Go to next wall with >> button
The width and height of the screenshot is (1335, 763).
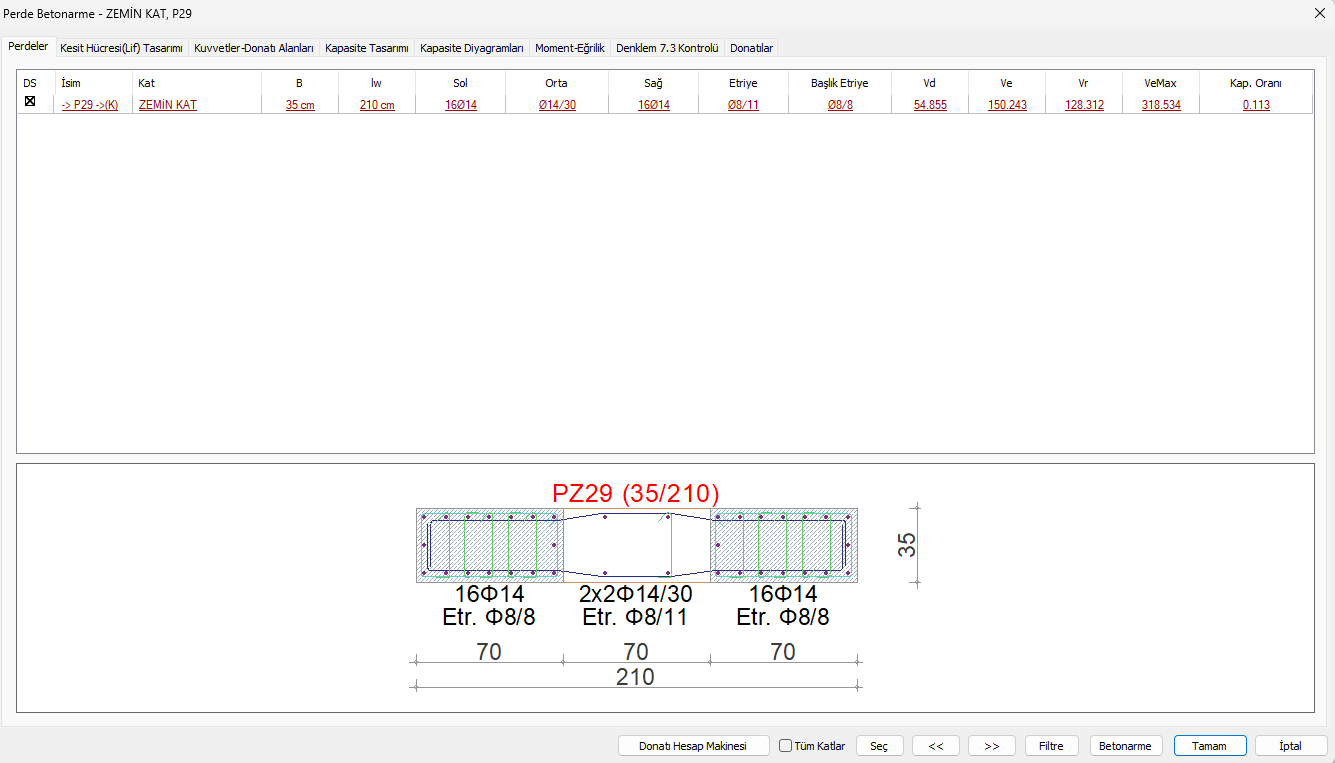[992, 746]
